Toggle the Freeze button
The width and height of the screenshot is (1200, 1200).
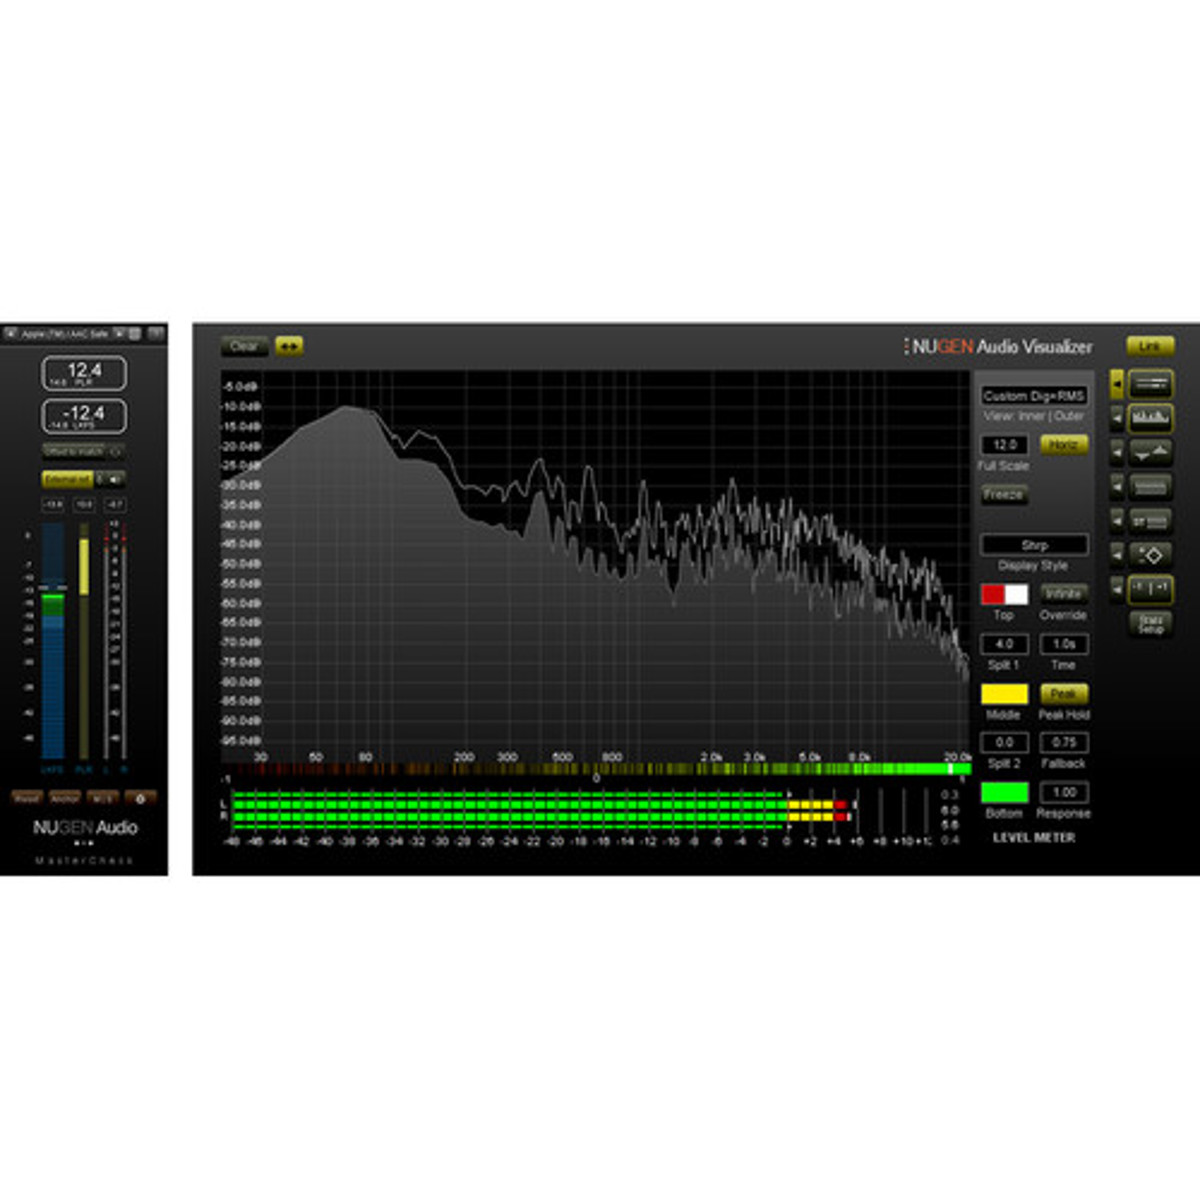point(1003,495)
